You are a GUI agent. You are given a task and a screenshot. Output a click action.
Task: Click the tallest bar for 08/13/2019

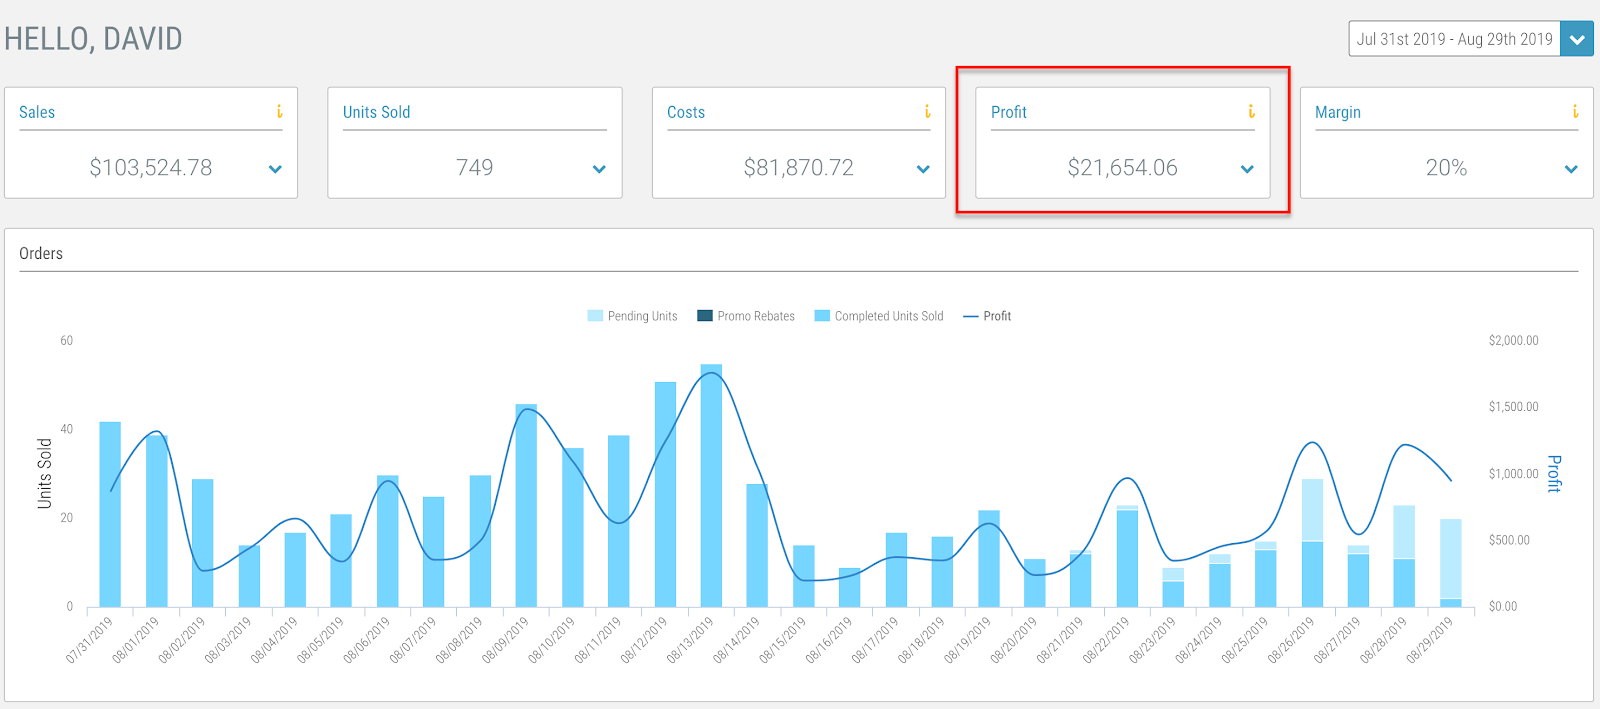[711, 485]
